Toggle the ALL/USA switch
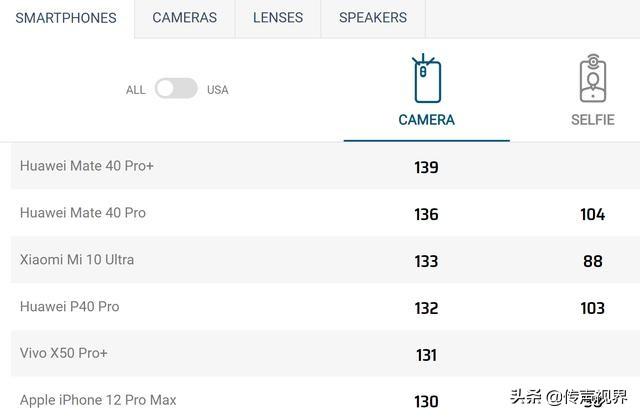The height and width of the screenshot is (417, 640). click(x=176, y=89)
